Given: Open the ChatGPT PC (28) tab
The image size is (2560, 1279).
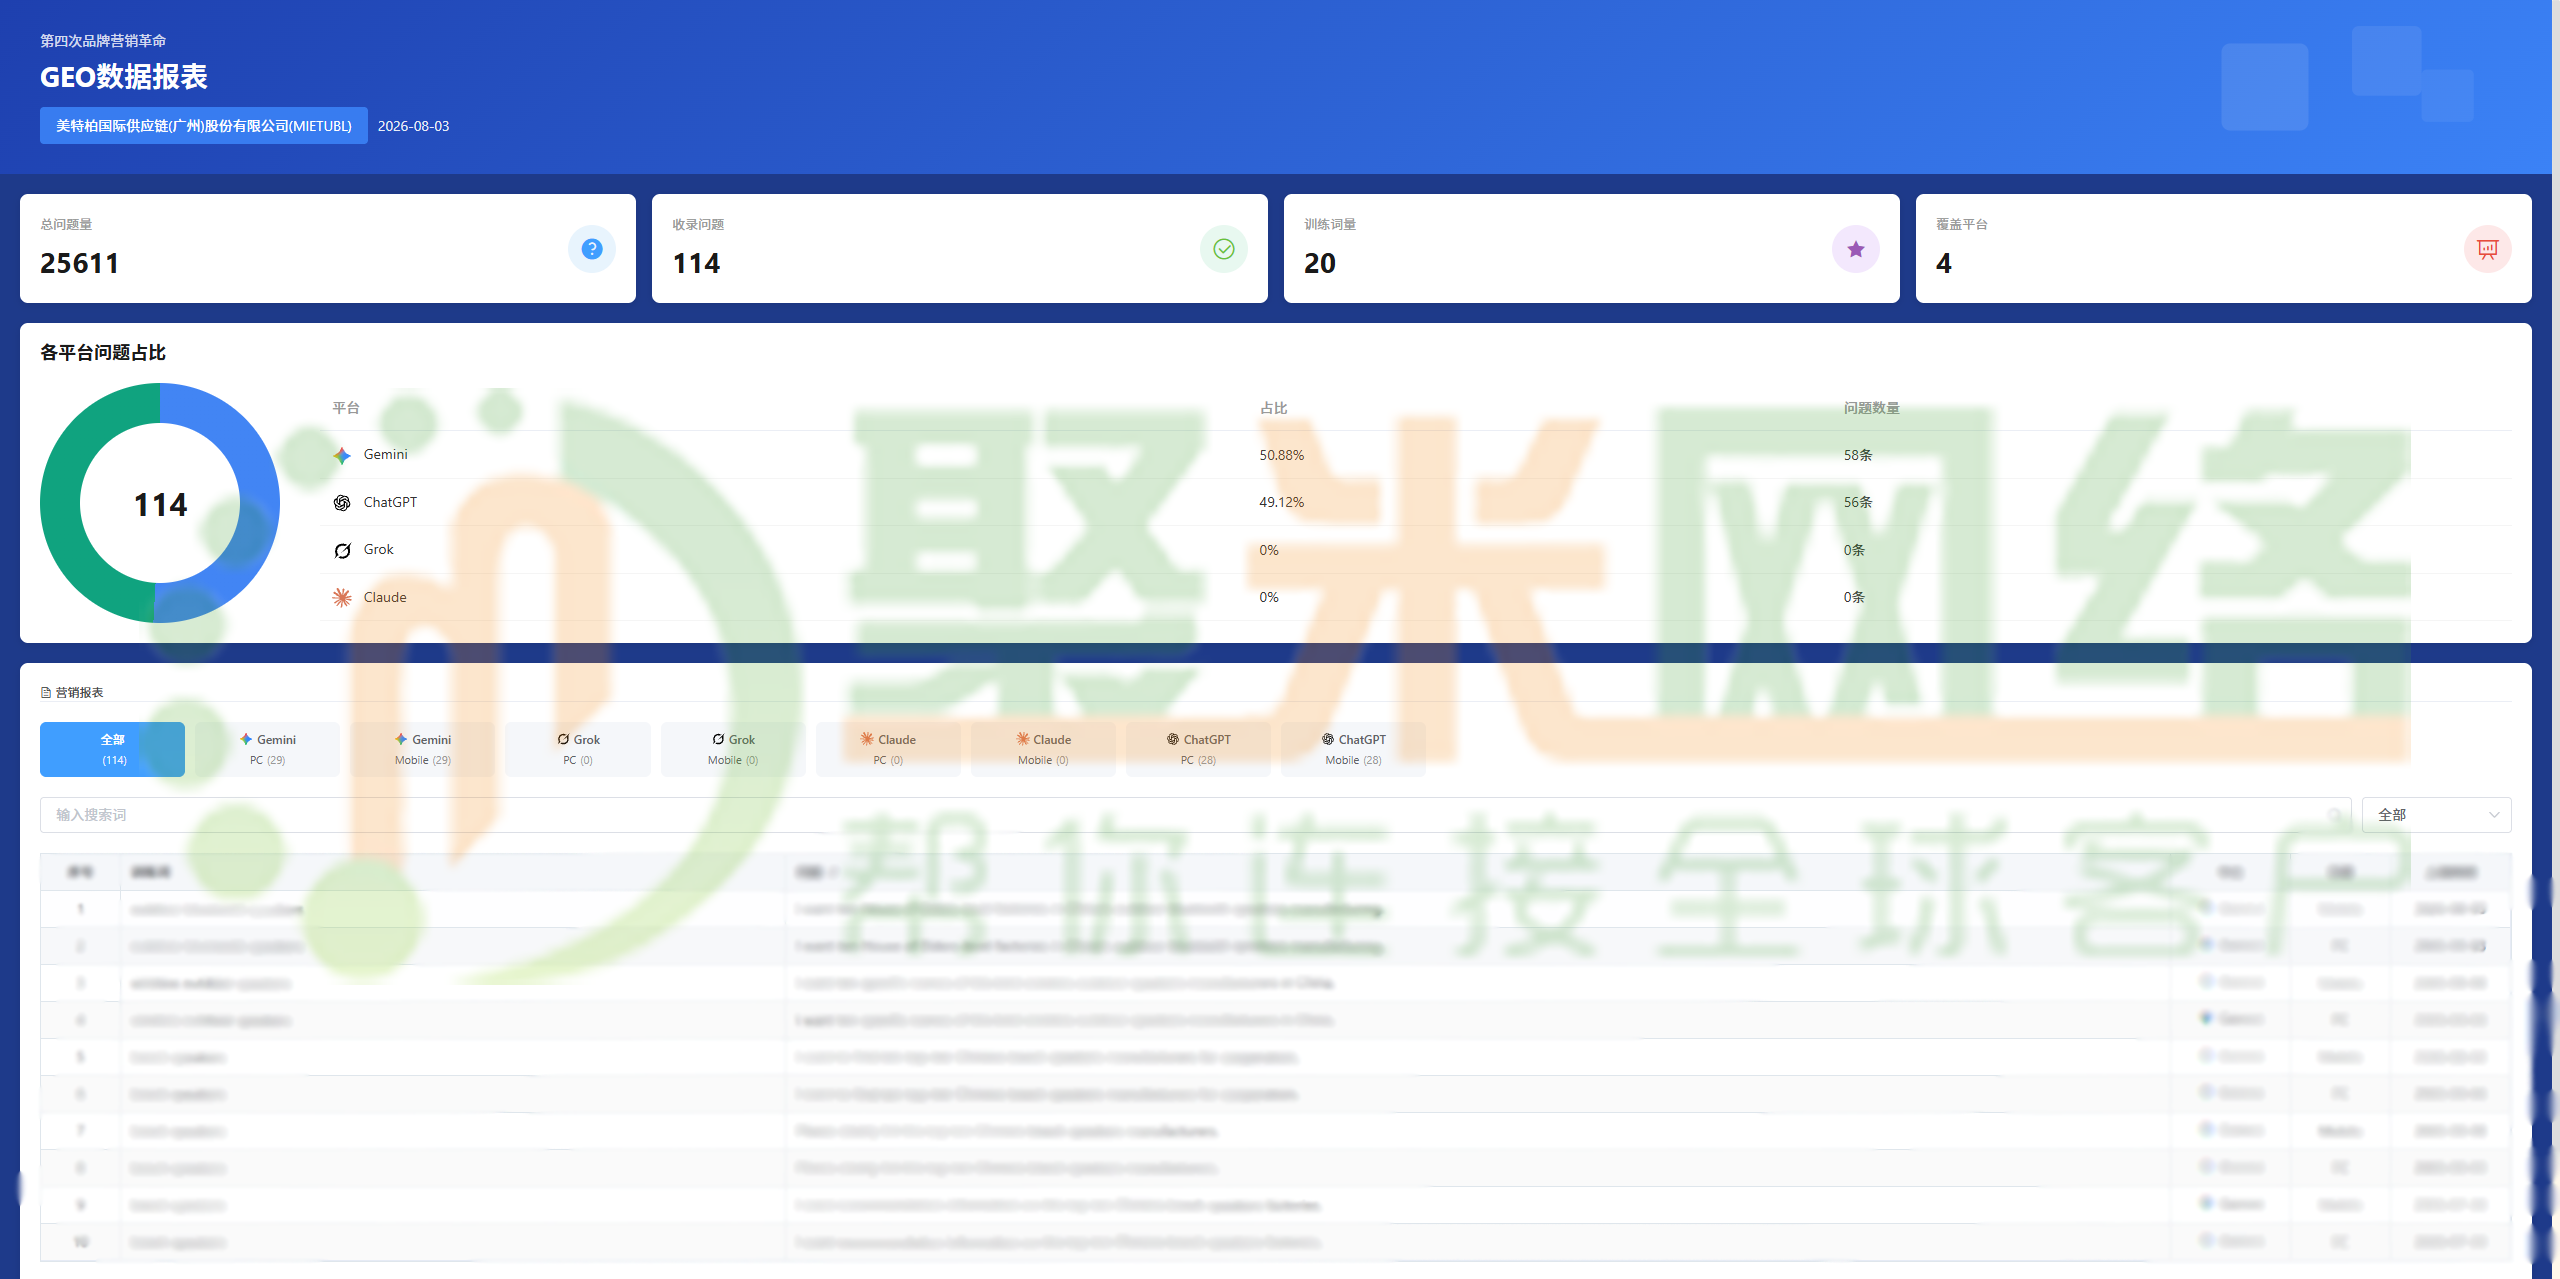Looking at the screenshot, I should (1198, 749).
